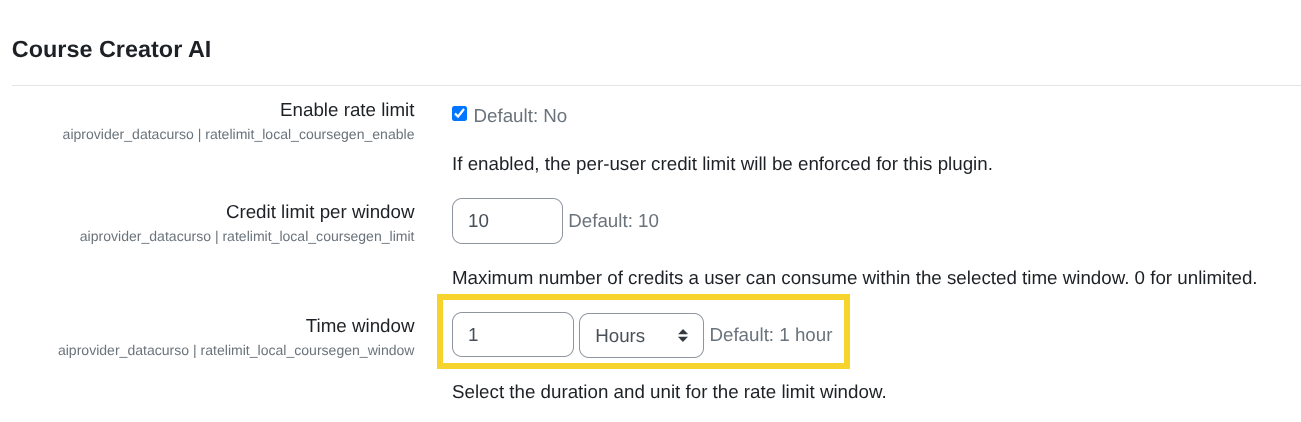1301x422 pixels.
Task: Click the Credit limit per window input
Action: (x=507, y=221)
